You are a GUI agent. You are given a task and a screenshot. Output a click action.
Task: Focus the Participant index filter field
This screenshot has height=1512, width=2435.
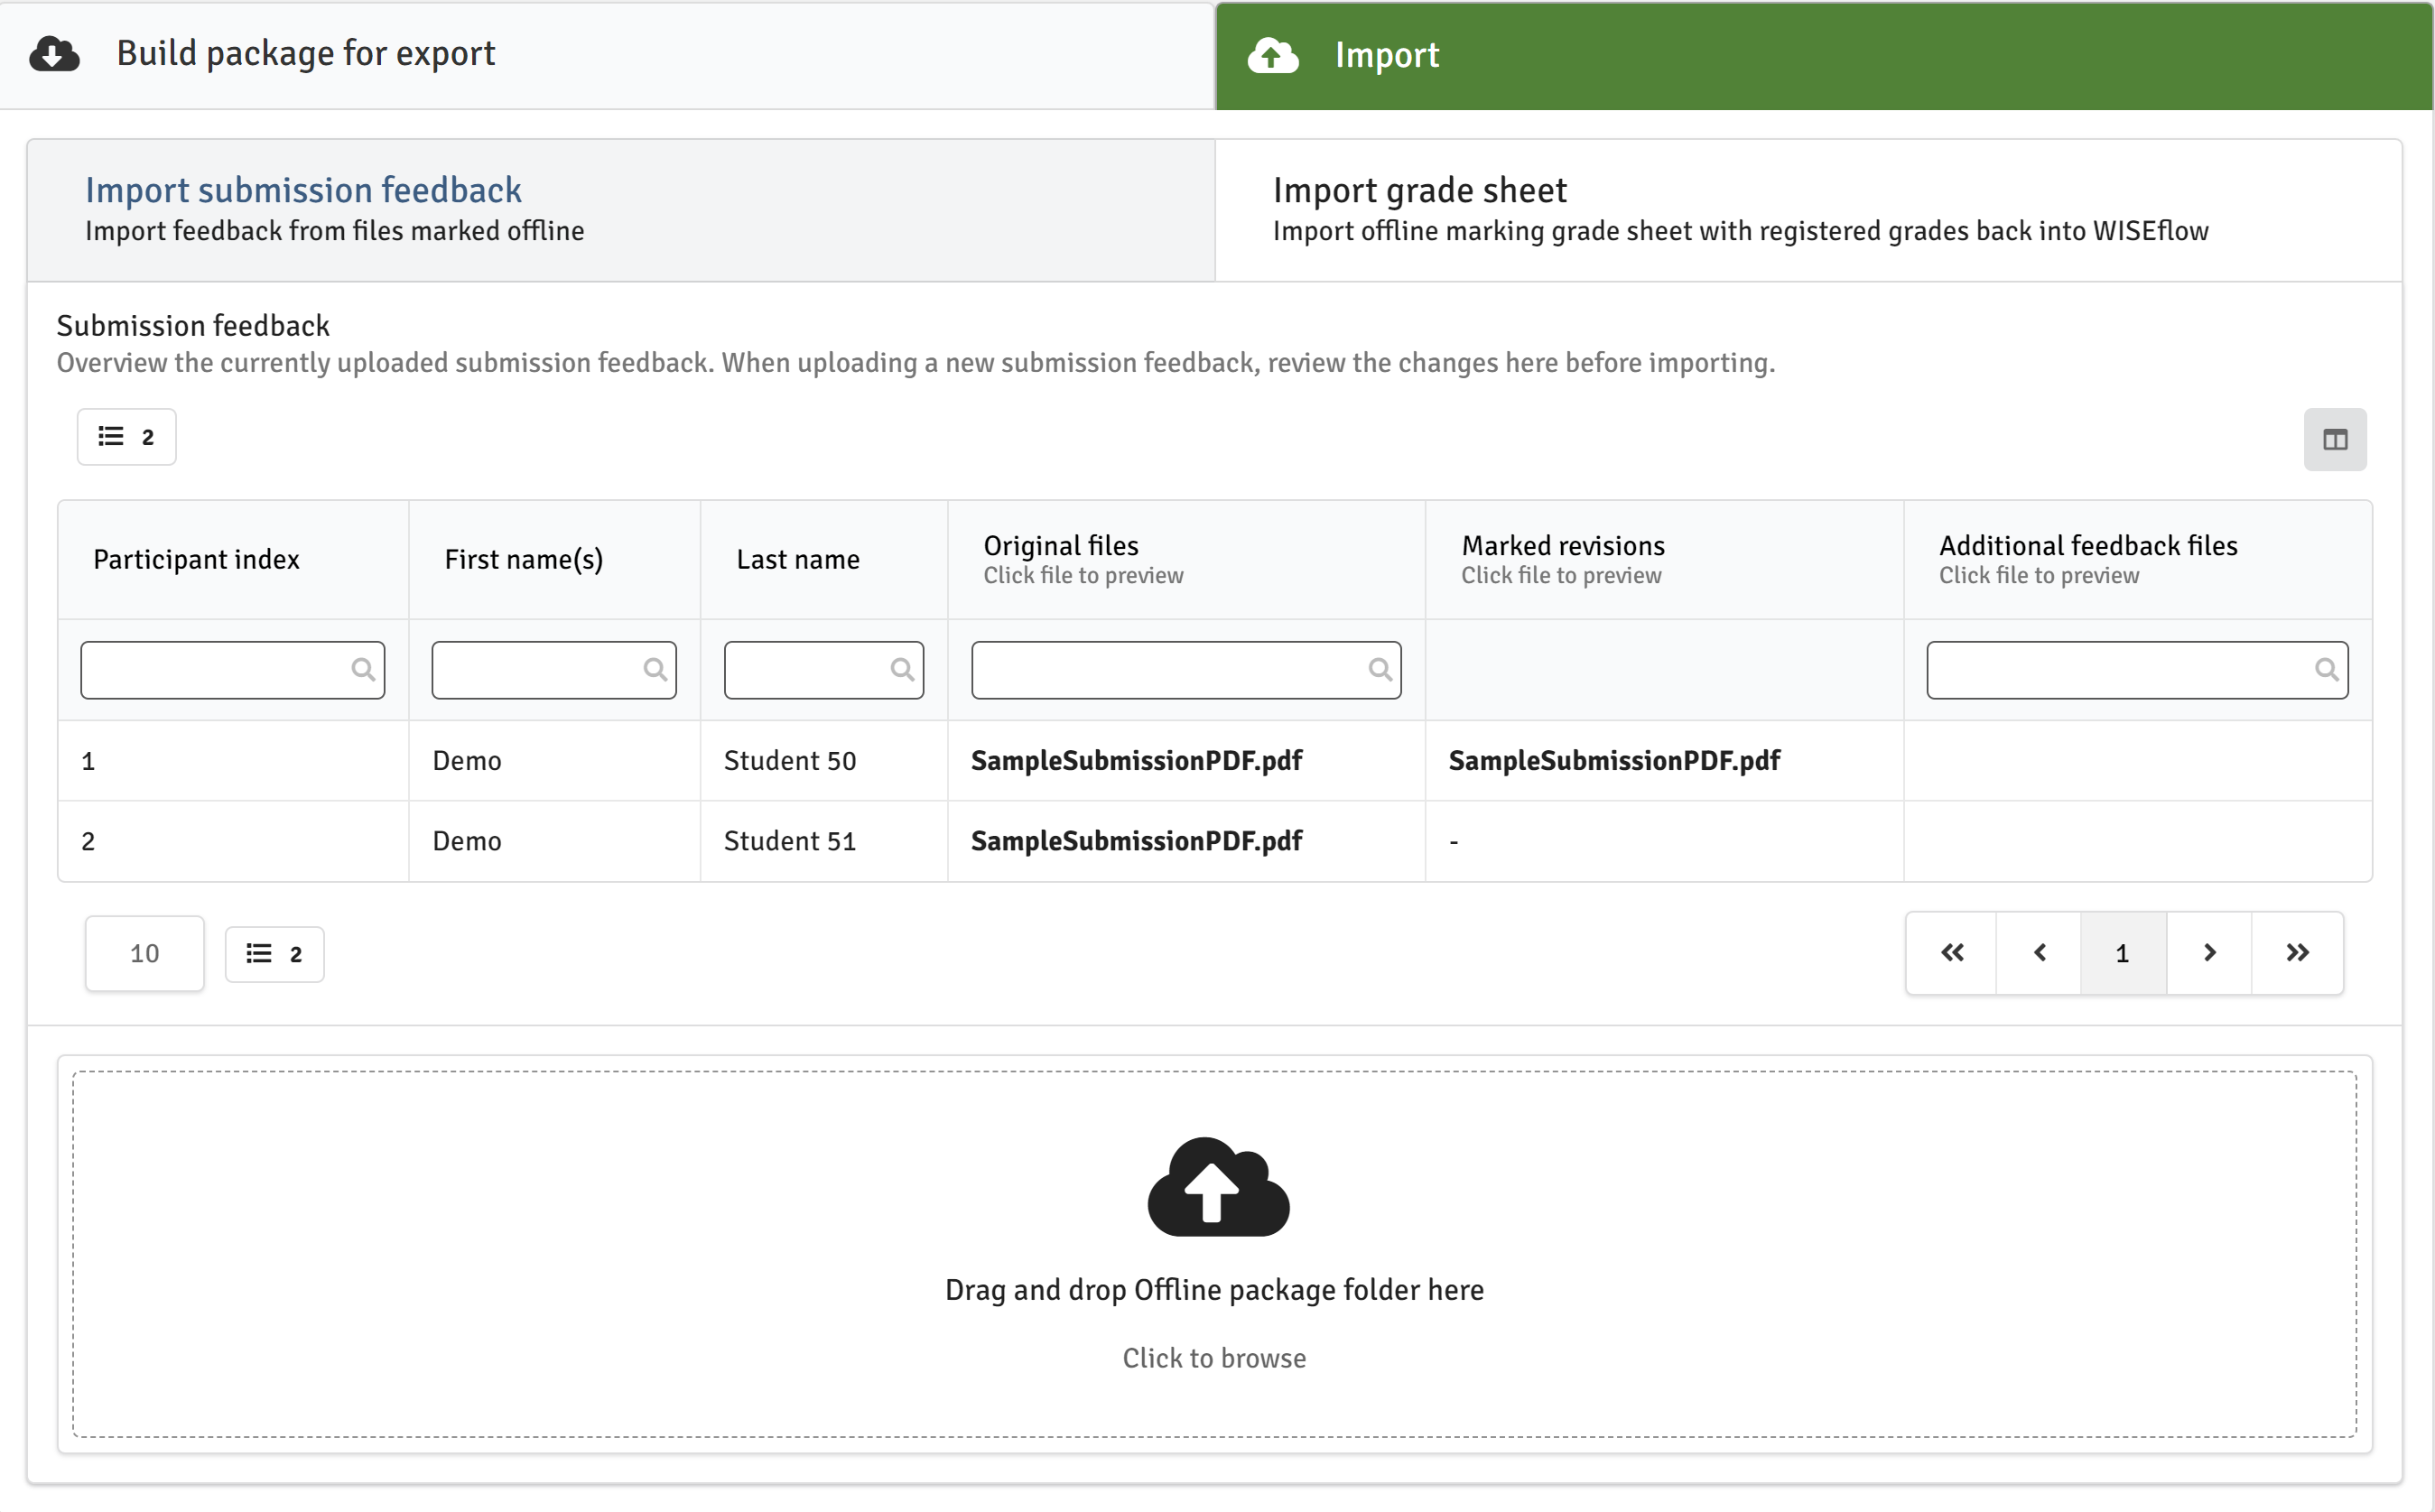point(233,670)
